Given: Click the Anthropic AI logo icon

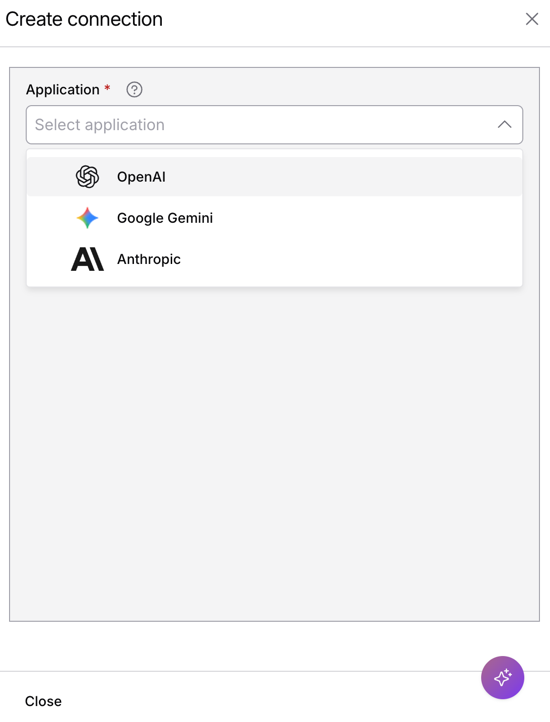Looking at the screenshot, I should tap(87, 259).
